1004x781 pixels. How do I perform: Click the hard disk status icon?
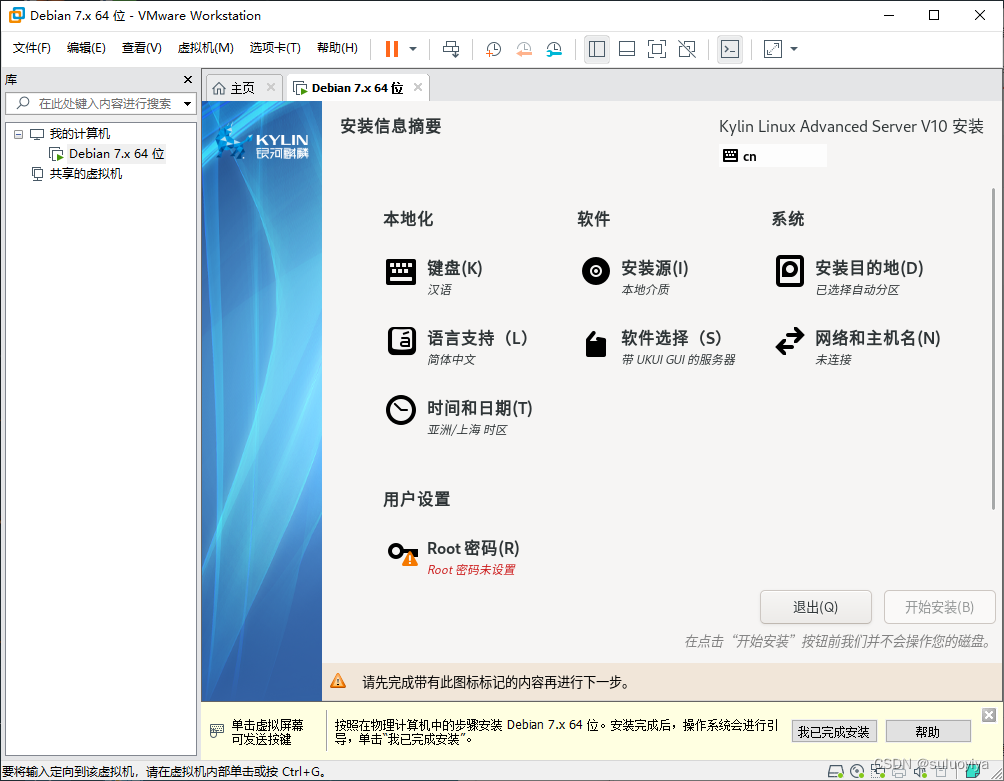pos(836,770)
